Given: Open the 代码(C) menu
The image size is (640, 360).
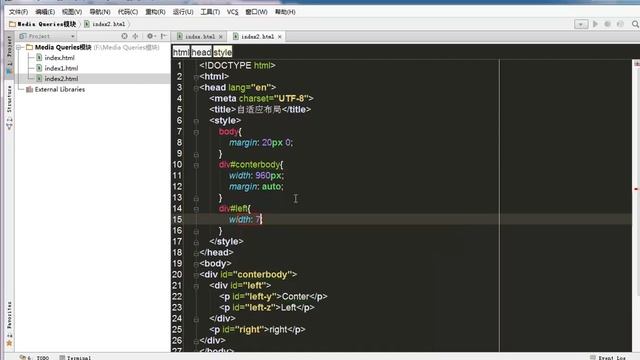Looking at the screenshot, I should (x=128, y=12).
